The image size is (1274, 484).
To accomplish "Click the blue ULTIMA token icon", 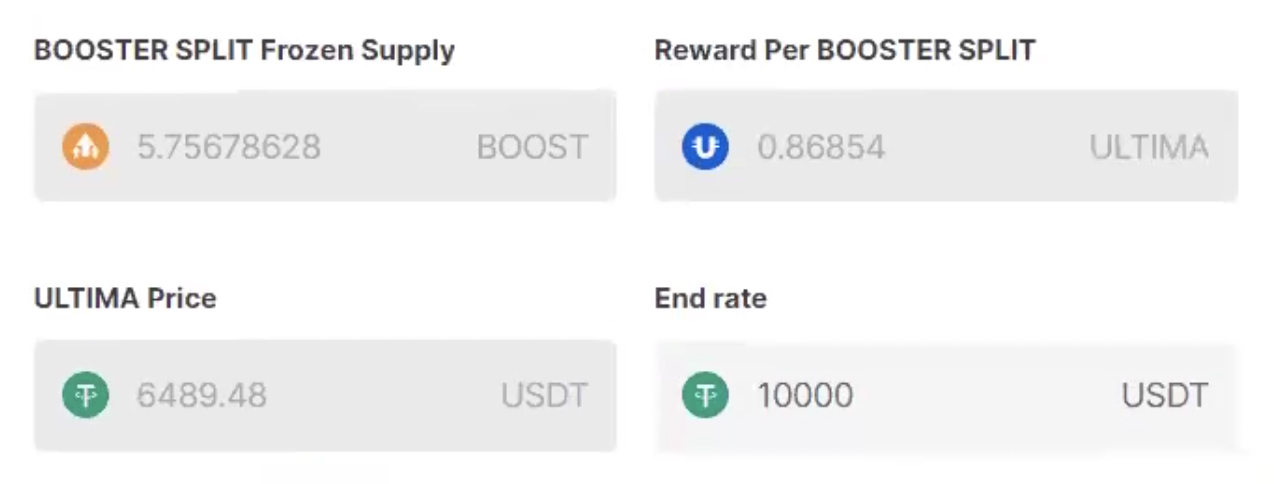I will click(x=705, y=147).
